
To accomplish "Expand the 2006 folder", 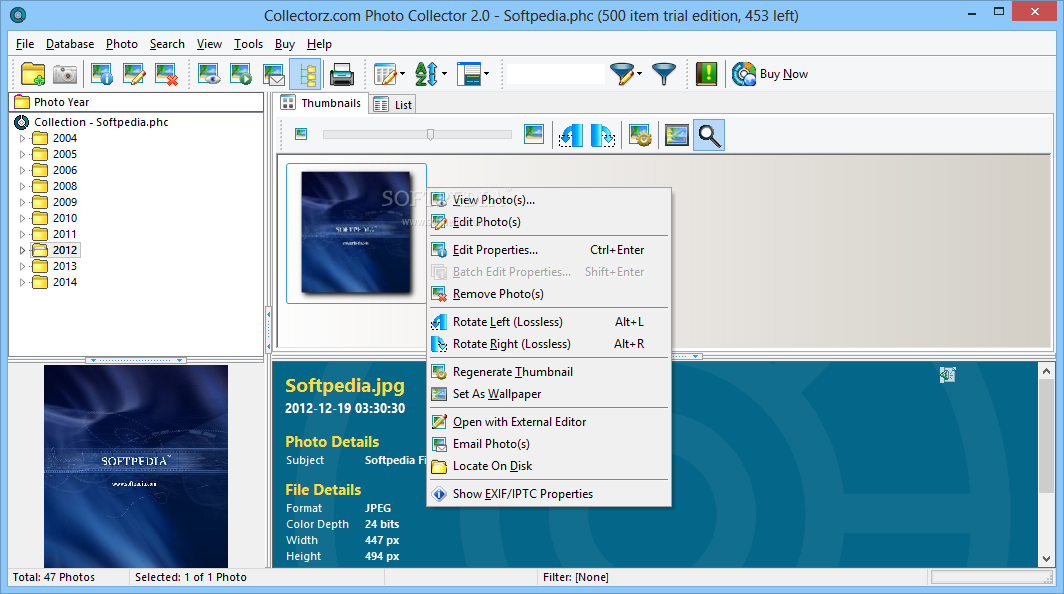I will 22,170.
